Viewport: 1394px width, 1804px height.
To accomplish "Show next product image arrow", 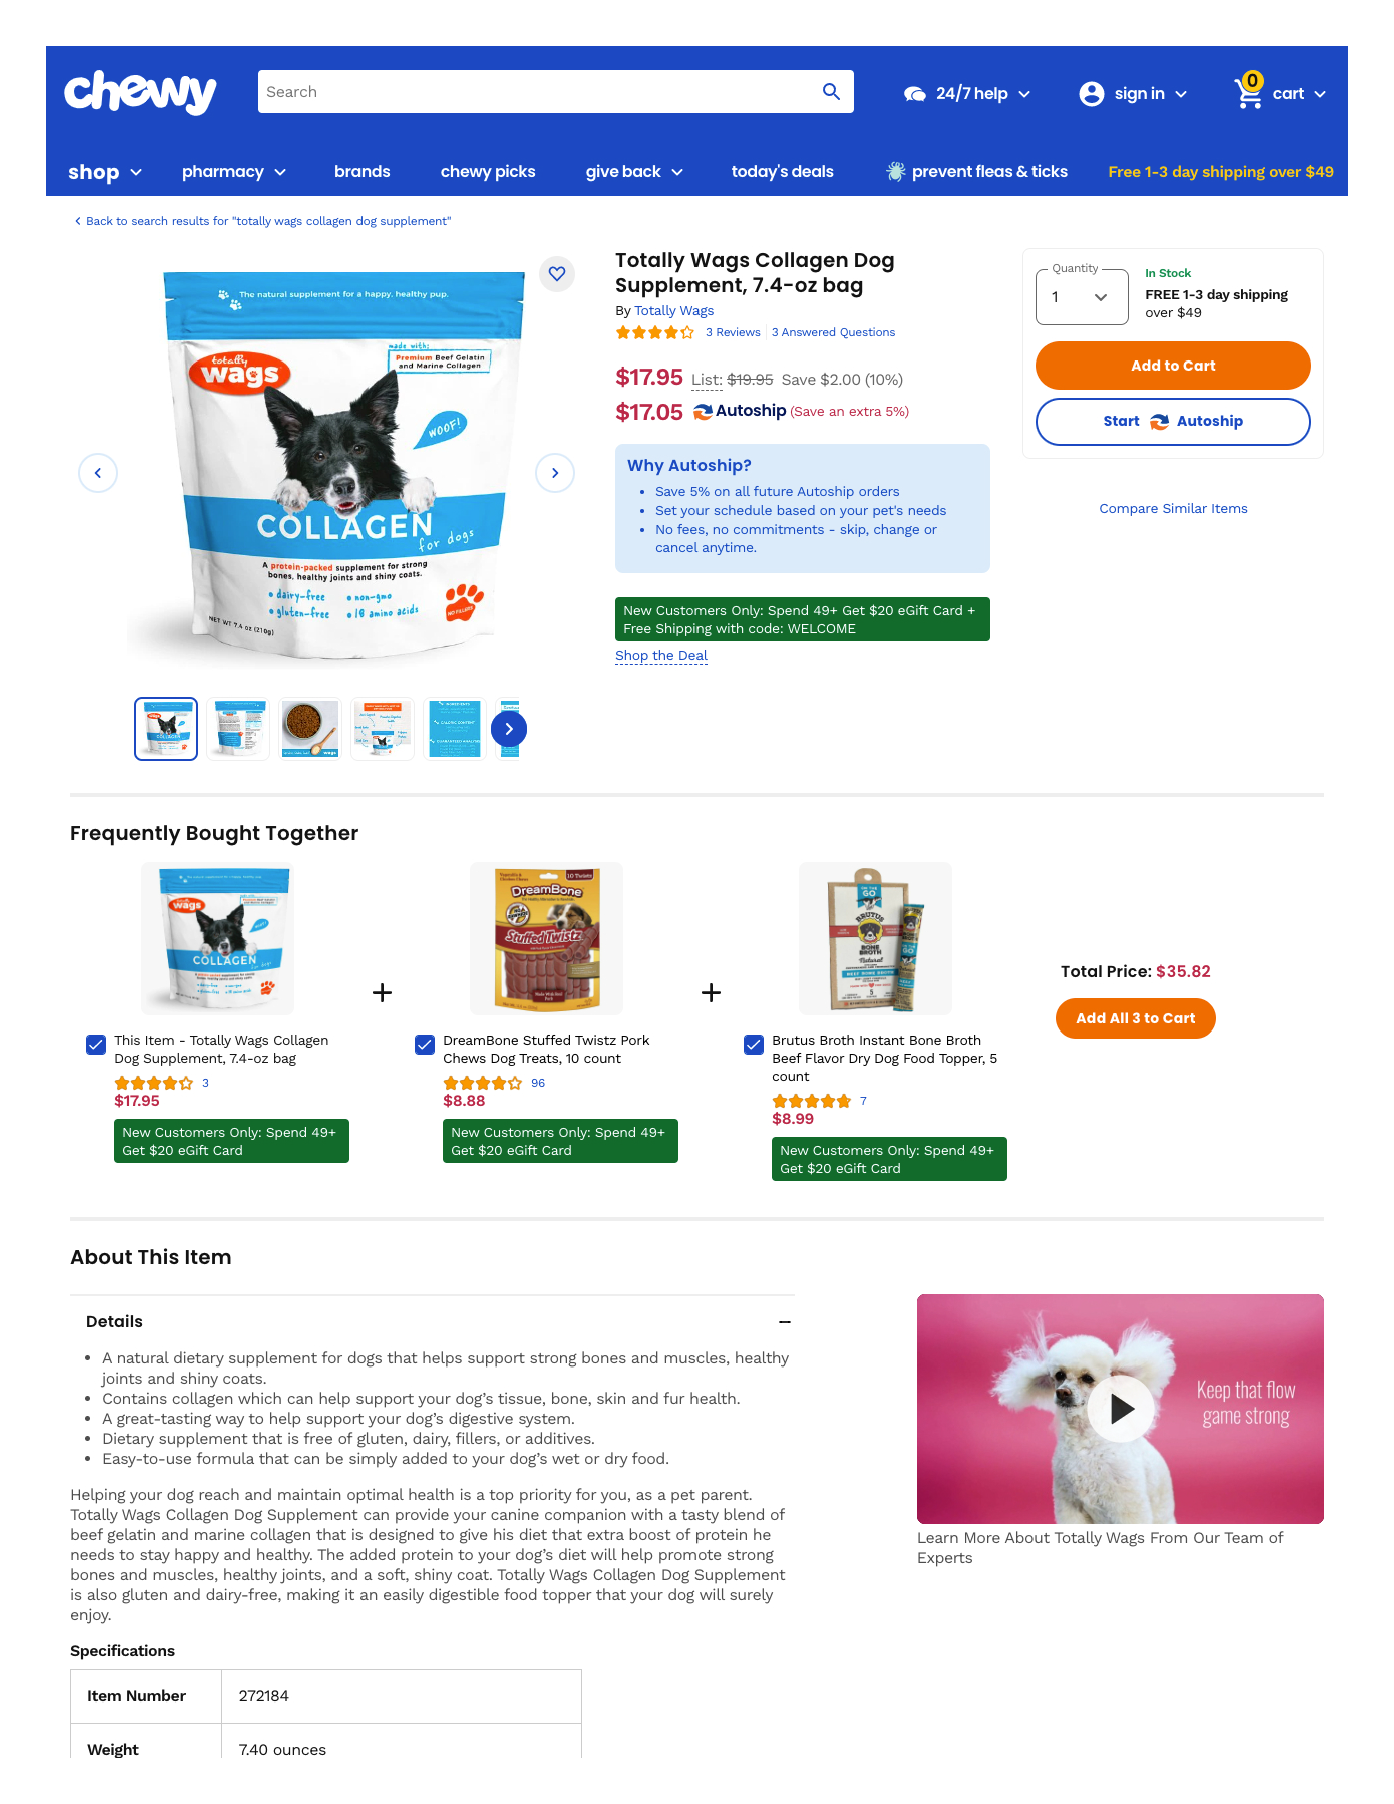I will click(x=555, y=473).
